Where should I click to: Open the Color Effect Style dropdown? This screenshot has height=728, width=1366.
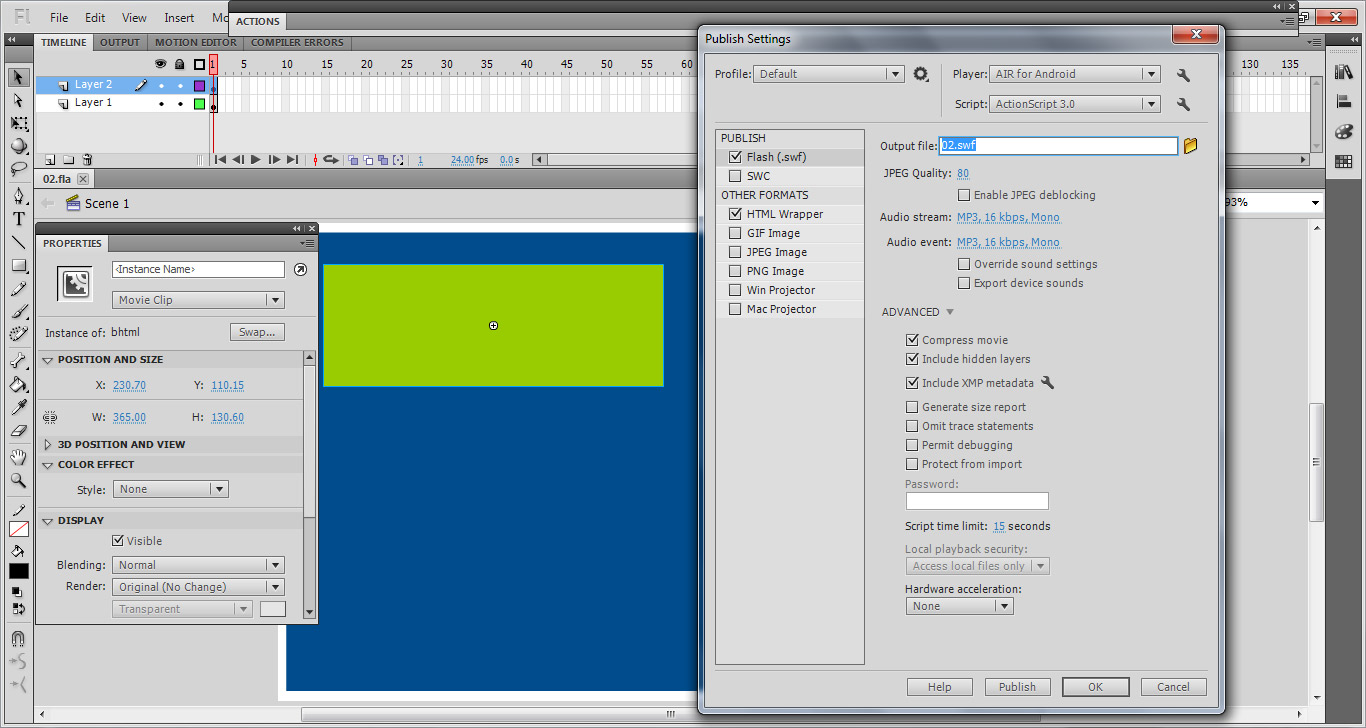click(171, 489)
